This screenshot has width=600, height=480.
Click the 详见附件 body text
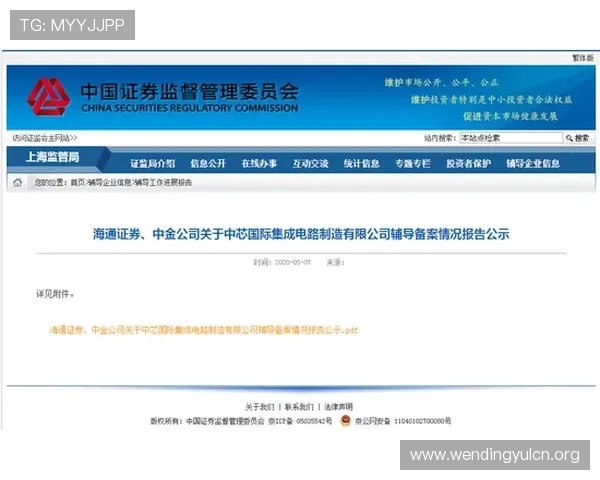55,294
